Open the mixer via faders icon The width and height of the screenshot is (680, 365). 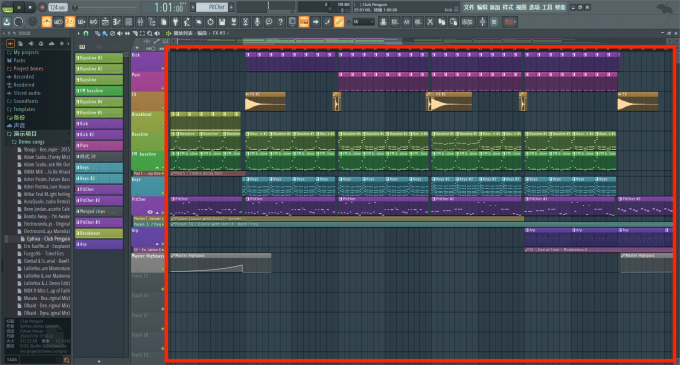coord(140,22)
